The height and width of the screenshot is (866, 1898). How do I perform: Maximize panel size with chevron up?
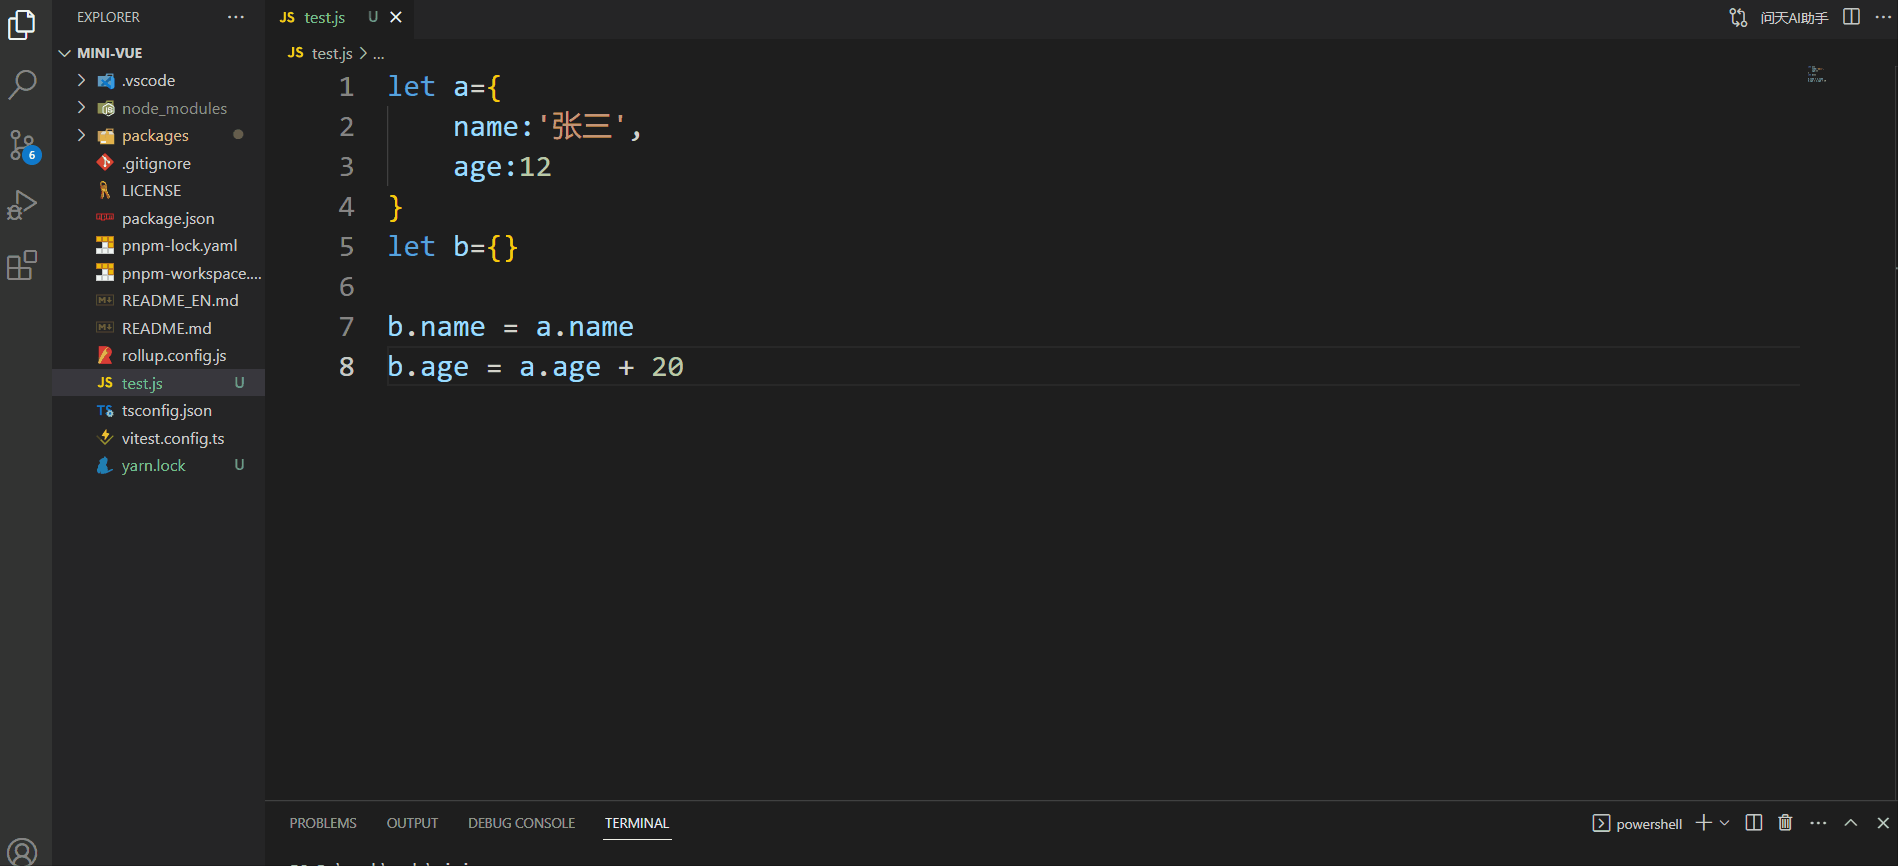click(x=1851, y=823)
